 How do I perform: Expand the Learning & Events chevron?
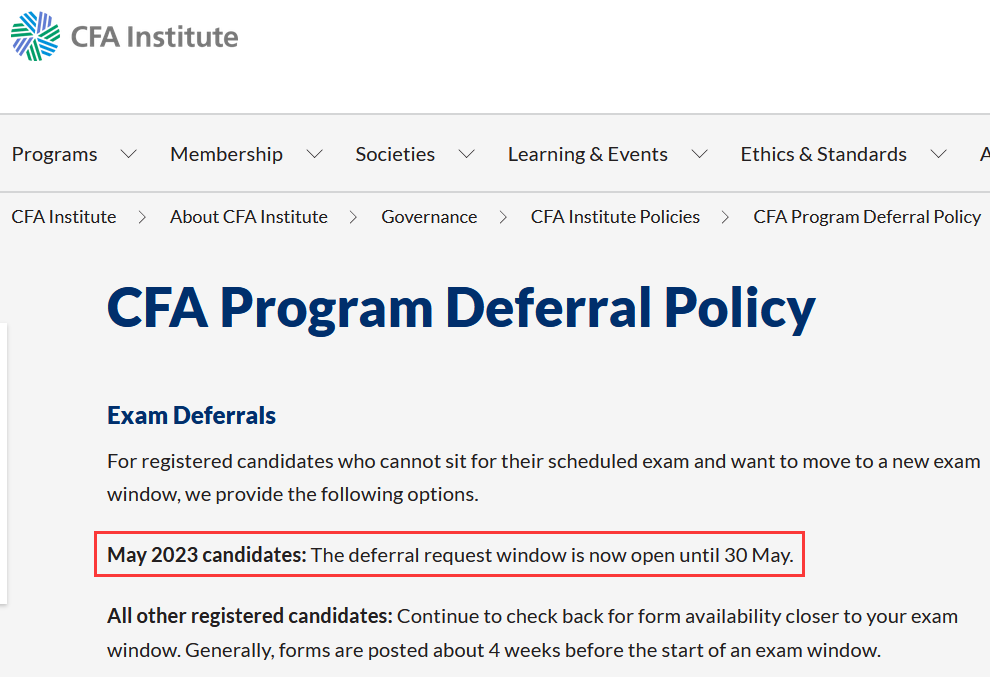pyautogui.click(x=700, y=154)
